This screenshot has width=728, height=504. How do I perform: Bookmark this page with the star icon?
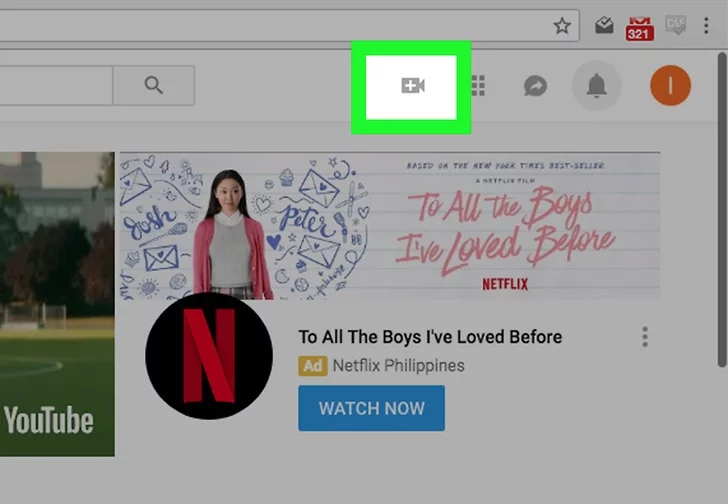pyautogui.click(x=562, y=26)
